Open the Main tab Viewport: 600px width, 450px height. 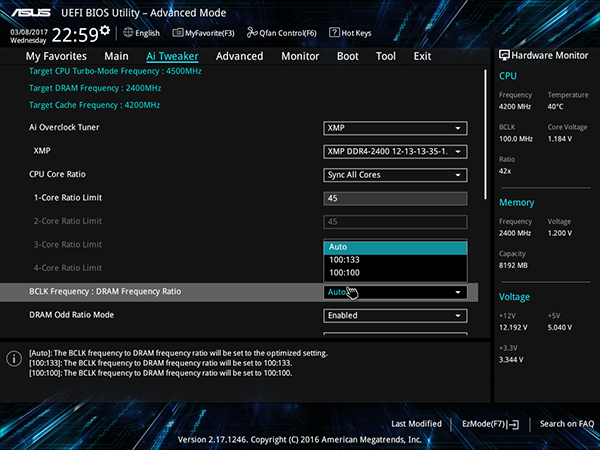(116, 56)
